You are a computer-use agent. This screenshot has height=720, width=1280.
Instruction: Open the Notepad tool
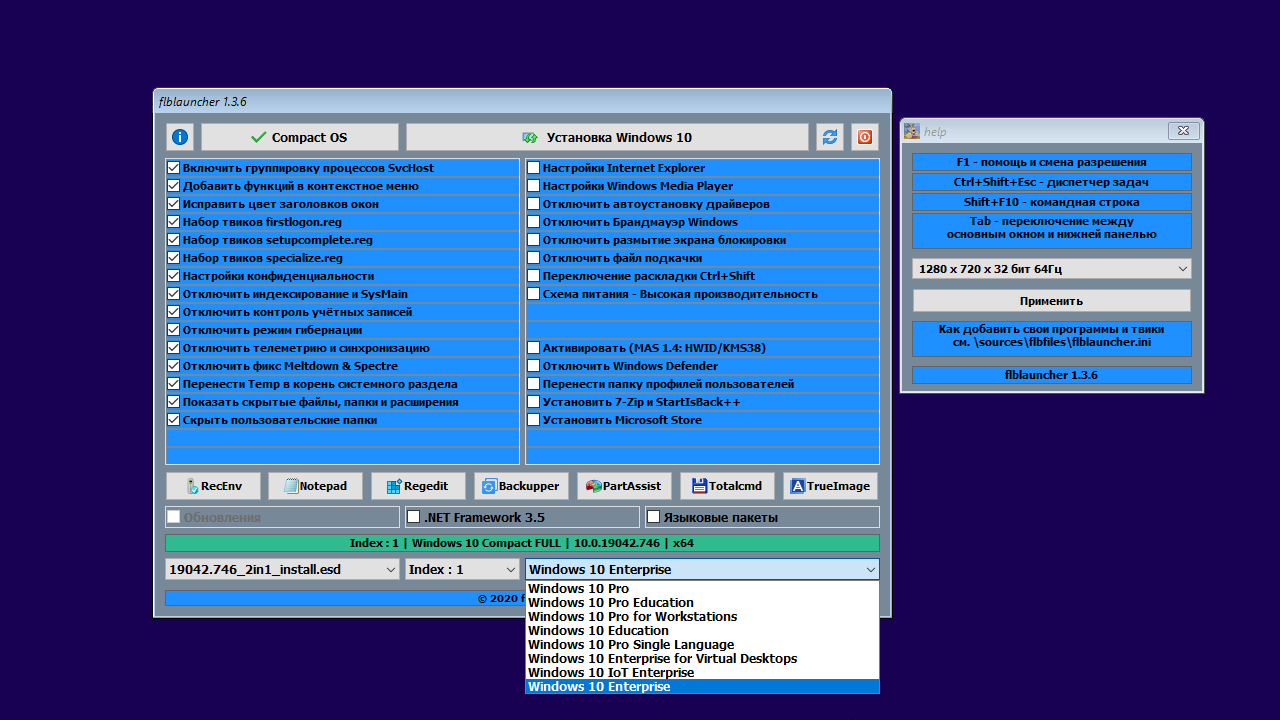click(315, 486)
